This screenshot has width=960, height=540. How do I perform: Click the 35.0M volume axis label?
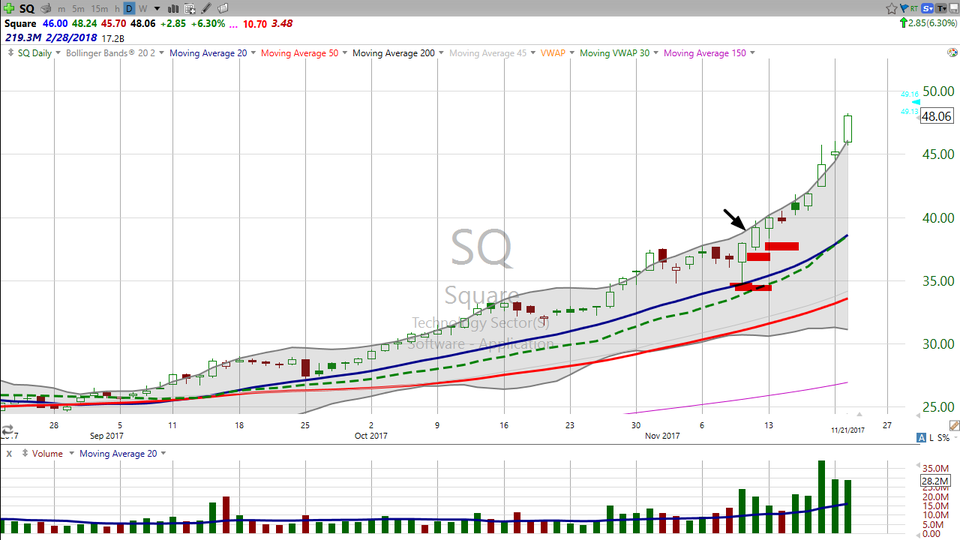click(935, 469)
